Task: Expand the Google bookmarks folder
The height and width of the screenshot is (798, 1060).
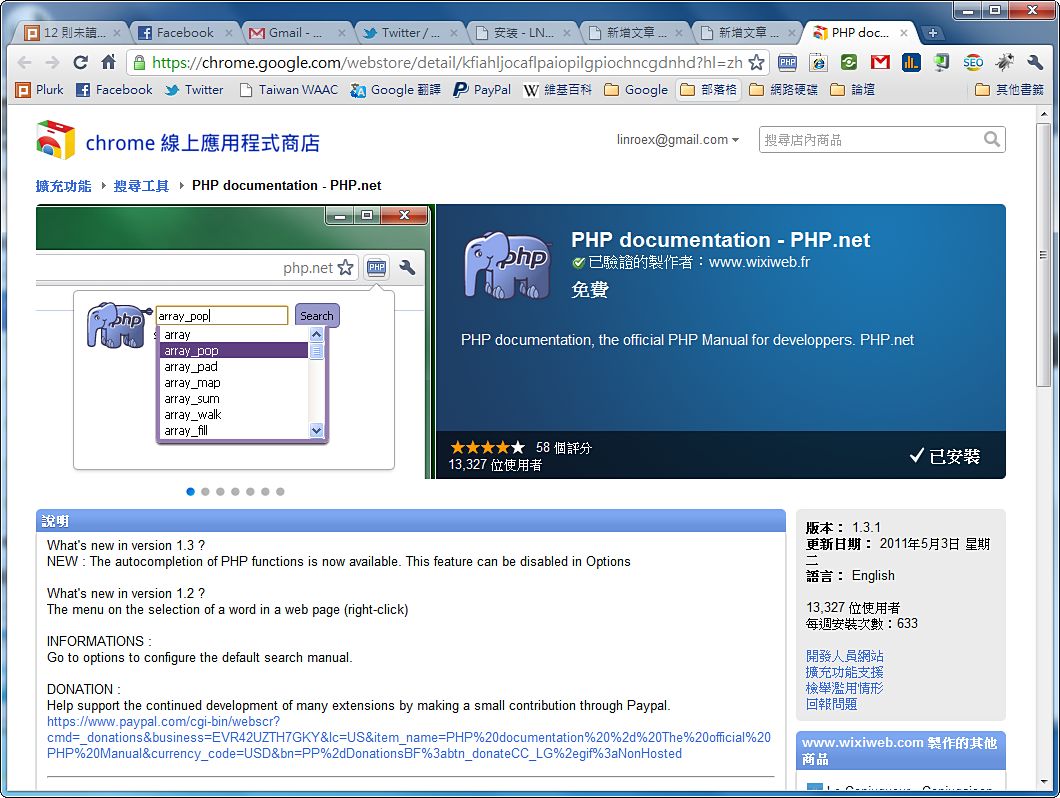Action: click(x=636, y=89)
